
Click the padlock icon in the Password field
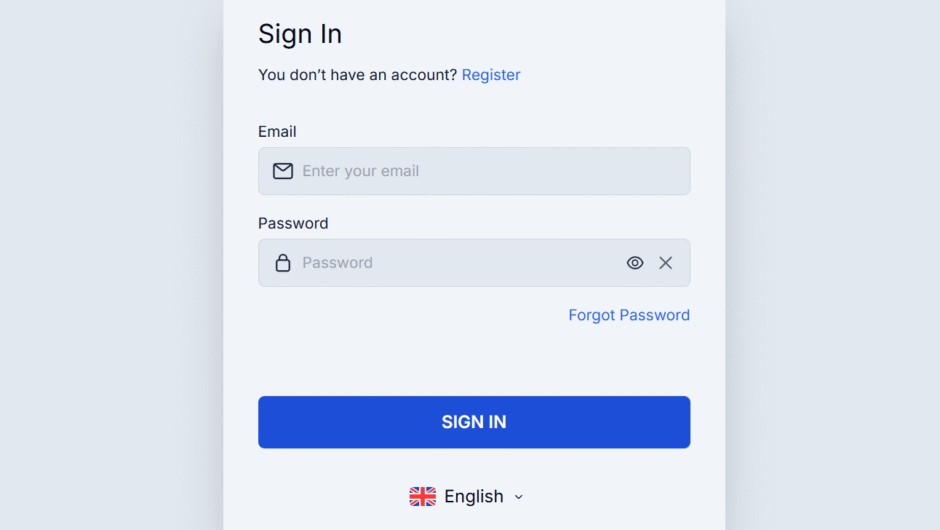(x=283, y=263)
